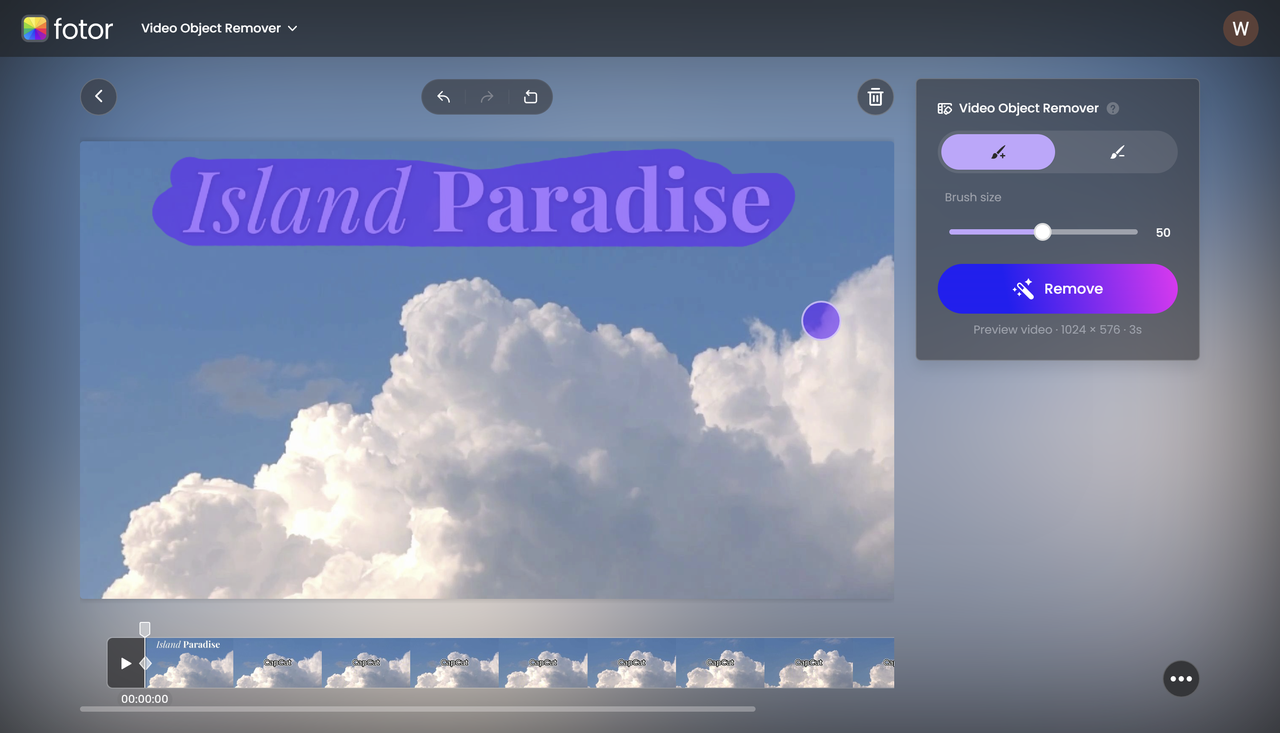Select the Eraser tool in the panel
The width and height of the screenshot is (1280, 733).
click(x=1117, y=151)
